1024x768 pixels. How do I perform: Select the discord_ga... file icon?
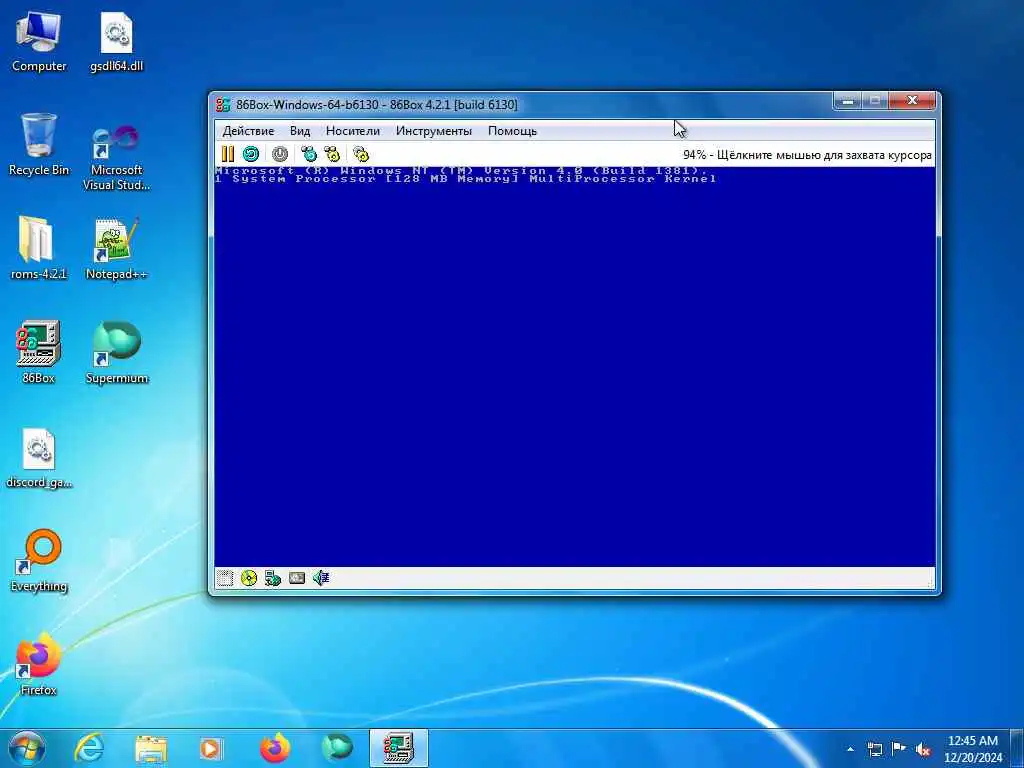[x=39, y=457]
